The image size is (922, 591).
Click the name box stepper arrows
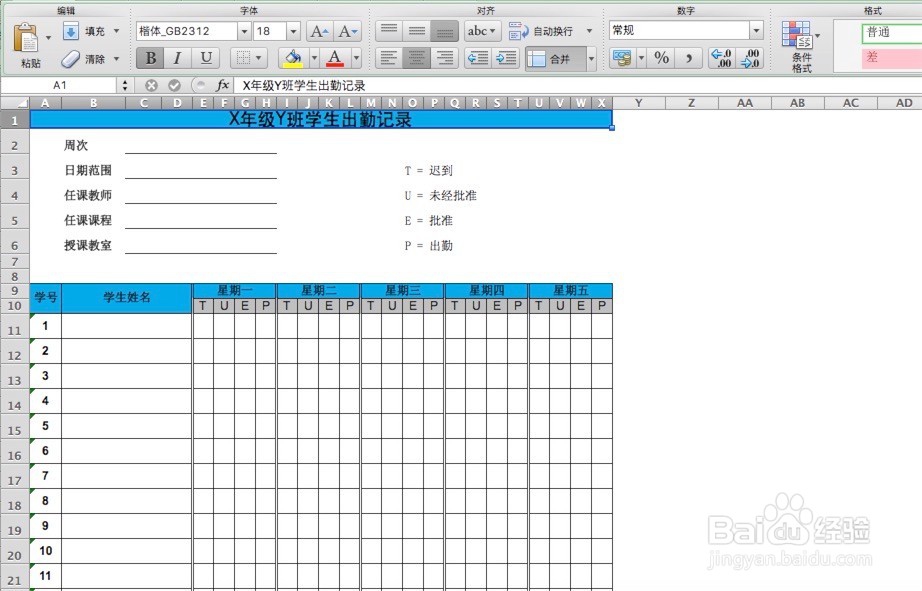point(125,85)
